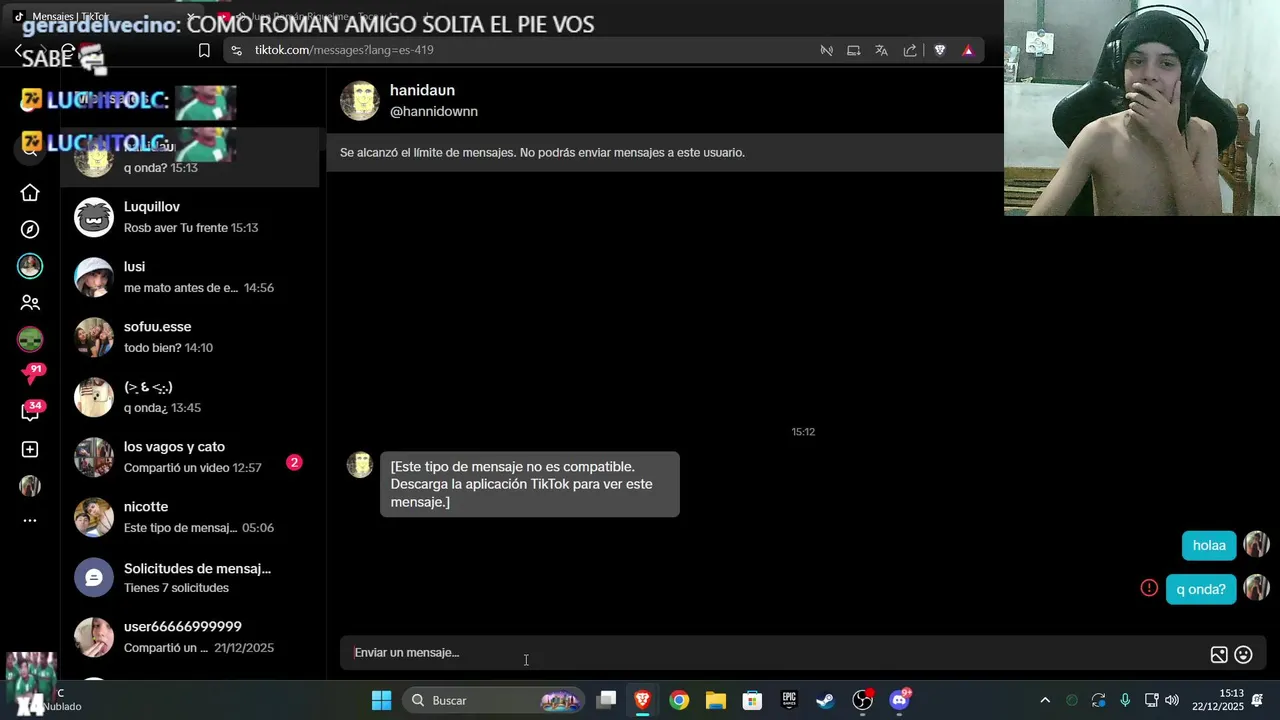Viewport: 1280px width, 720px height.
Task: Open the lusi conversation
Action: pos(190,277)
